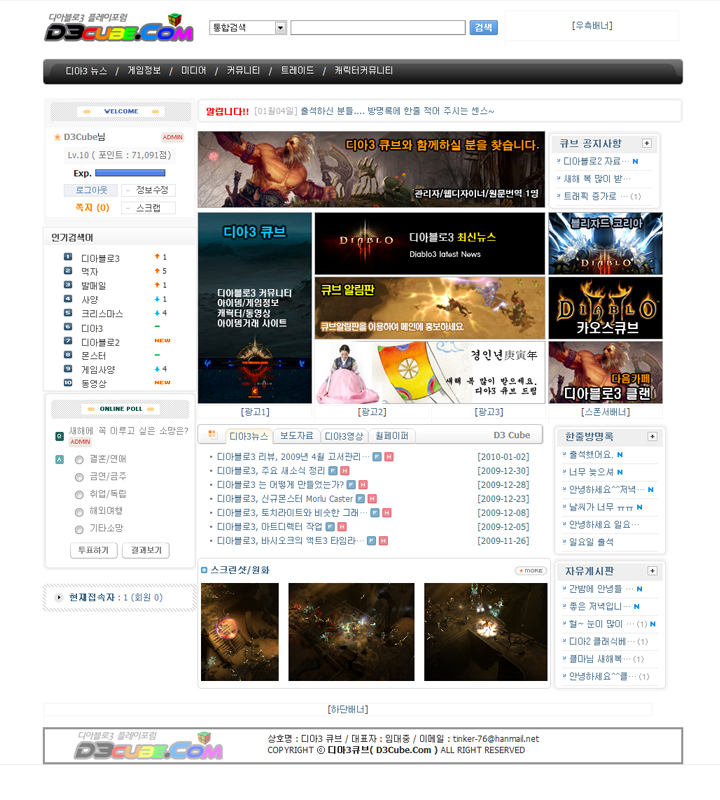Screen dimensions: 720x800
Task: Select the 해외여행 poll option
Action: click(79, 512)
